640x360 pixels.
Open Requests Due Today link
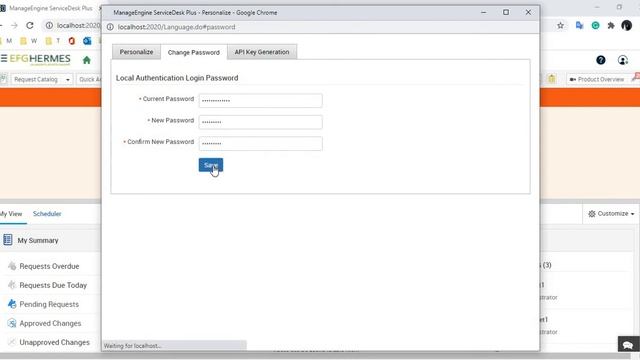coord(53,285)
